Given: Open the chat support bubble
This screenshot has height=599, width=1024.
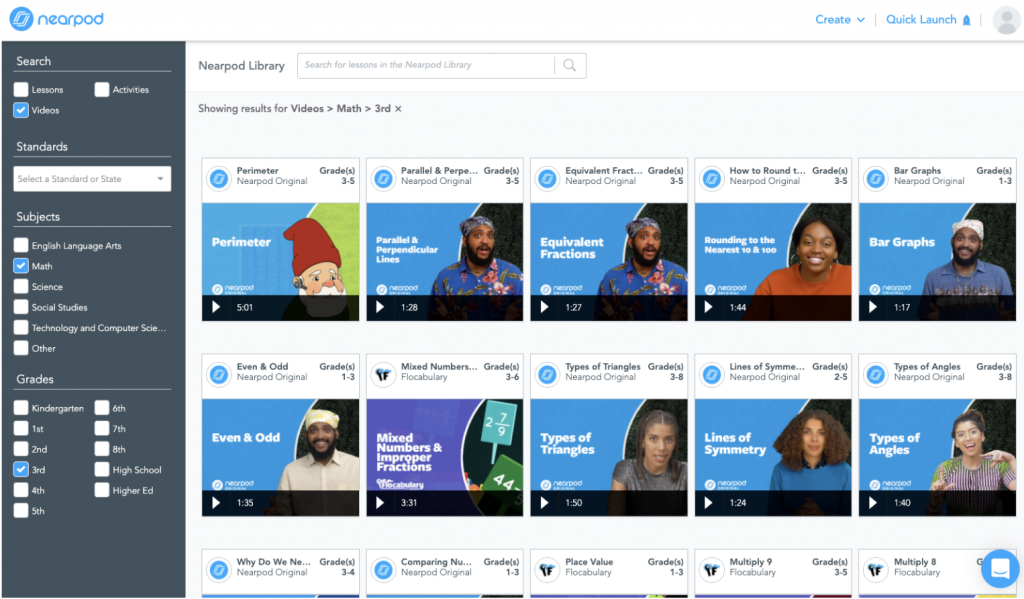Looking at the screenshot, I should click(x=1000, y=568).
